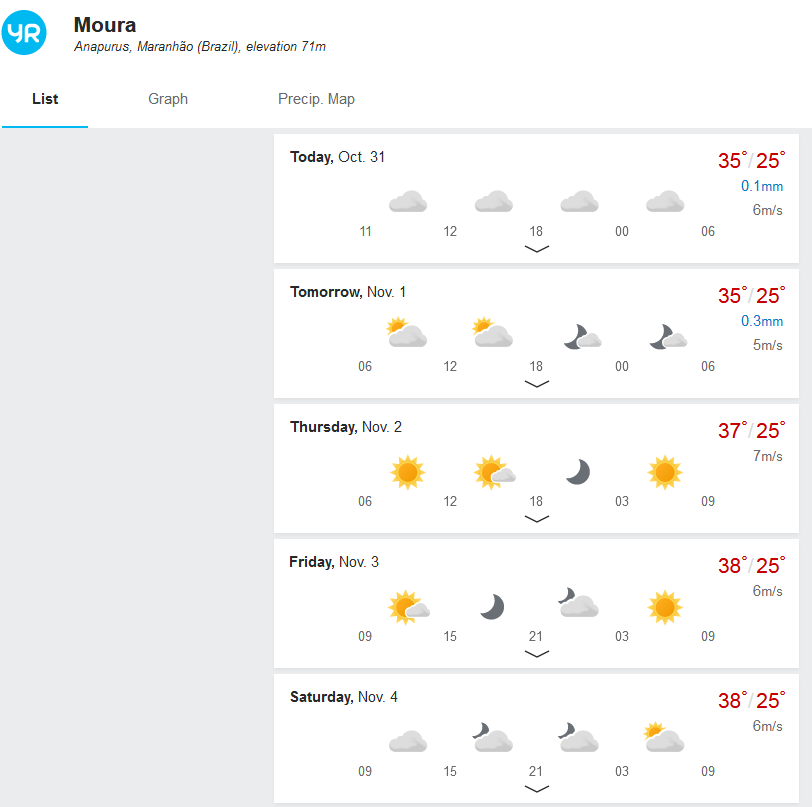Click Tomorrow's cloudy night moon icon at 18
812x807 pixels.
pos(581,337)
